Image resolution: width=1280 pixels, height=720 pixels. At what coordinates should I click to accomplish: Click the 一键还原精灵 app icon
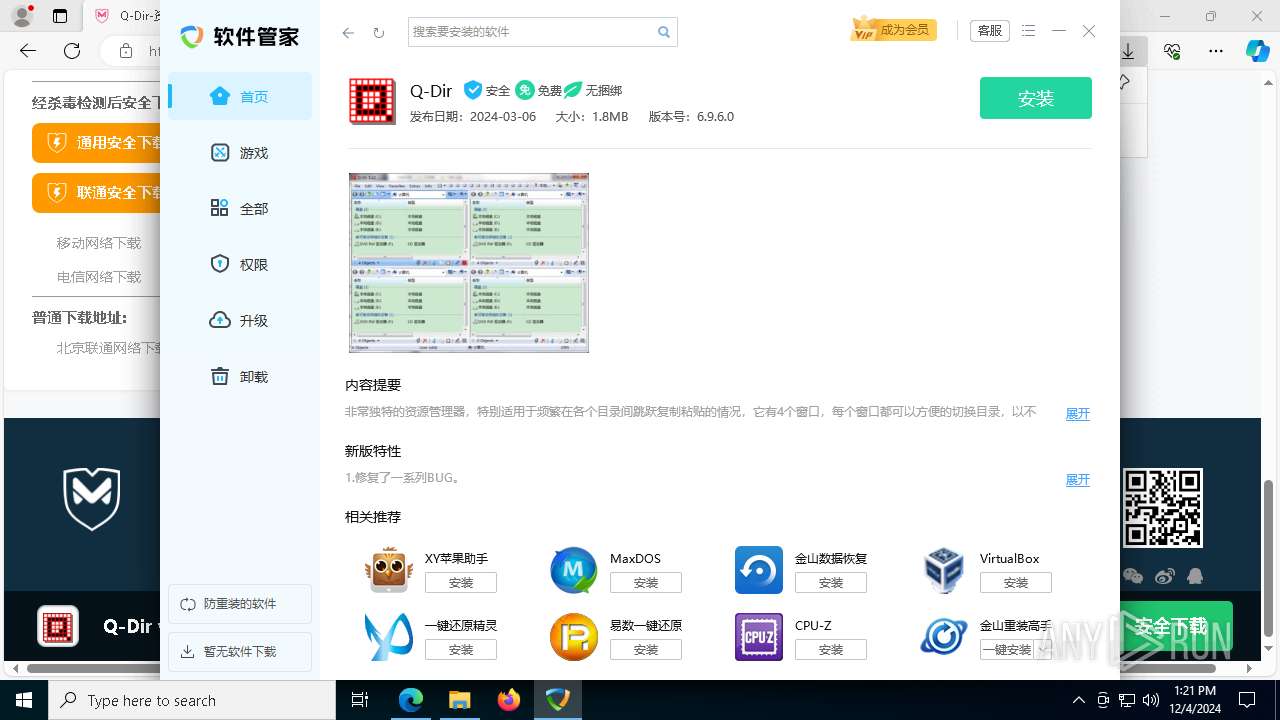point(389,637)
